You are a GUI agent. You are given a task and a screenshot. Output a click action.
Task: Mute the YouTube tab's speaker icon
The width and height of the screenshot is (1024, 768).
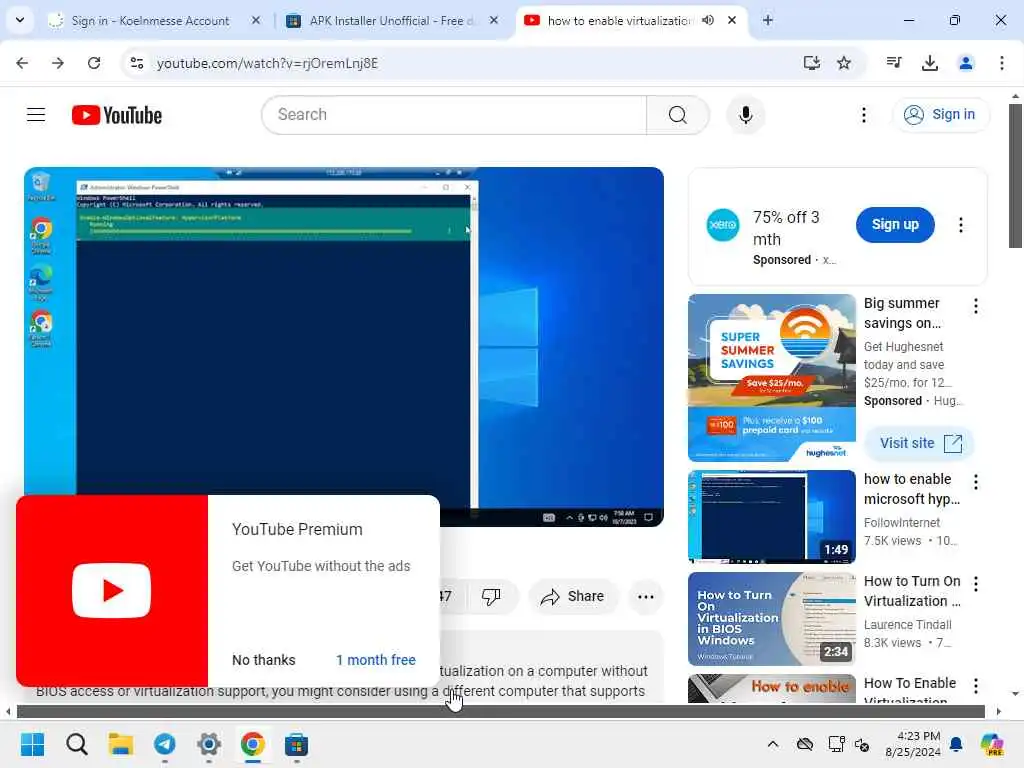(707, 20)
